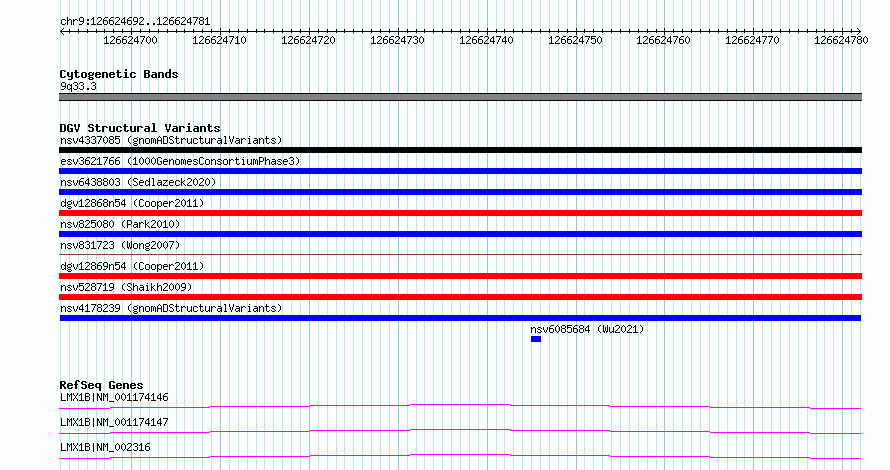Click ruler position 126624760
Screen dimensions: 890x470
(x=664, y=40)
